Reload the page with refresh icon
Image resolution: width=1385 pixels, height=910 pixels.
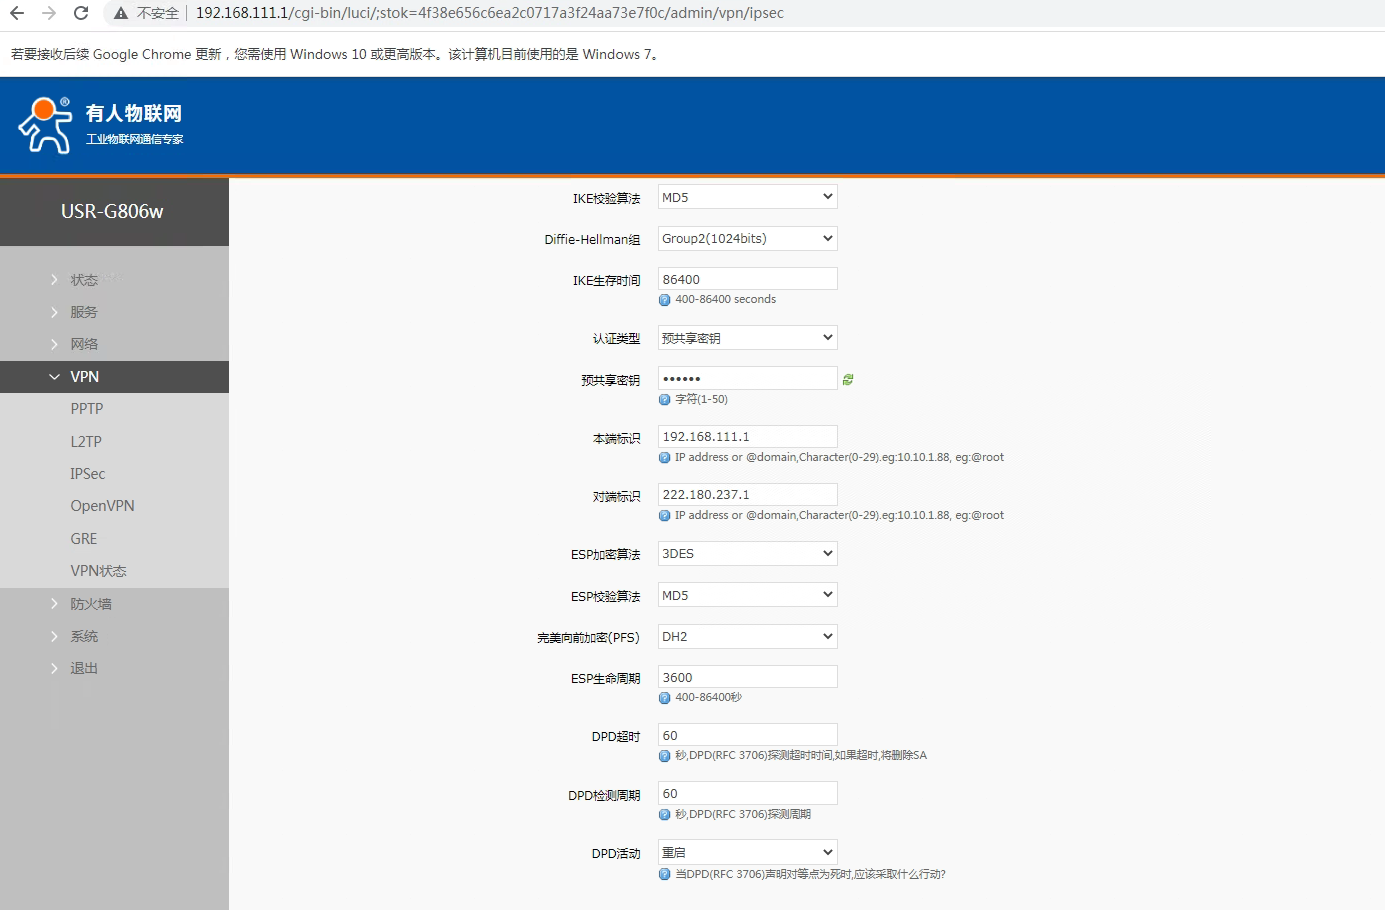pos(81,13)
